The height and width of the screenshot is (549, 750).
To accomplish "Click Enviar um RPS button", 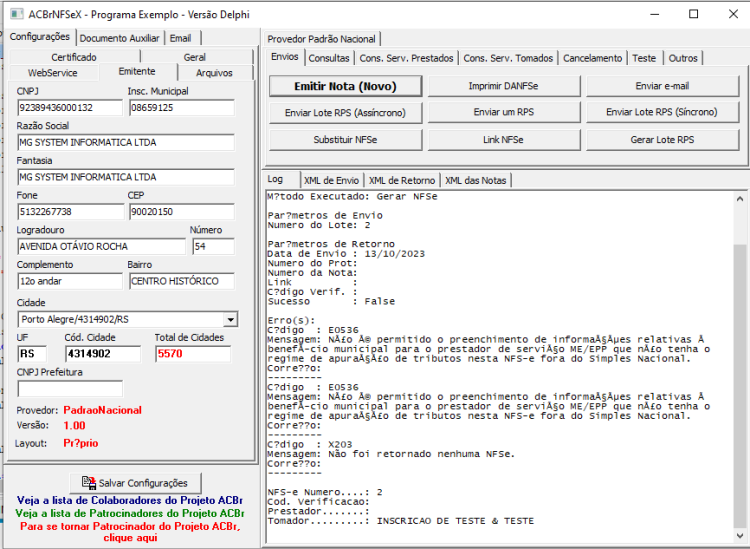I will [x=504, y=112].
